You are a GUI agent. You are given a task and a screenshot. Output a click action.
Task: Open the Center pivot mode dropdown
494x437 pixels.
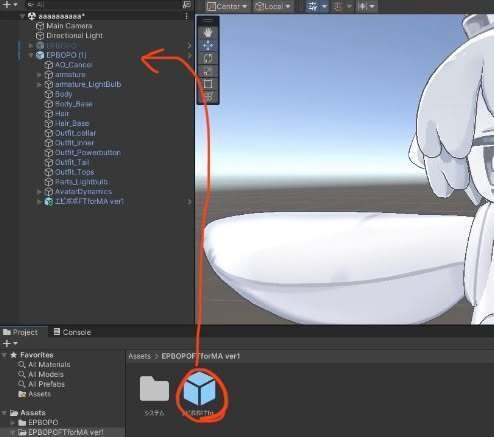[227, 6]
